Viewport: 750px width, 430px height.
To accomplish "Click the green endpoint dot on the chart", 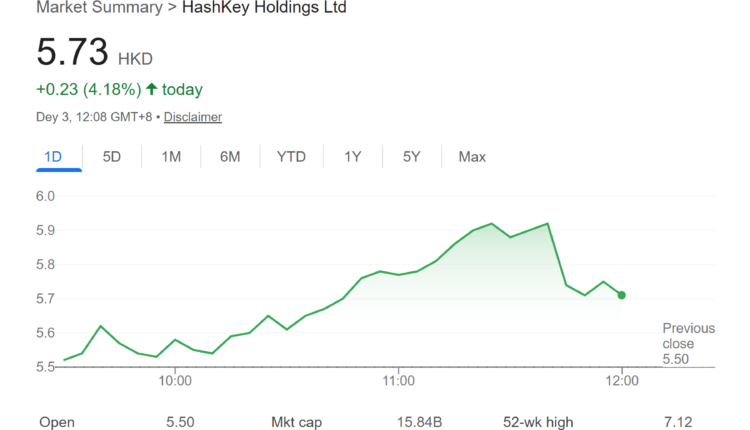I will pos(622,295).
